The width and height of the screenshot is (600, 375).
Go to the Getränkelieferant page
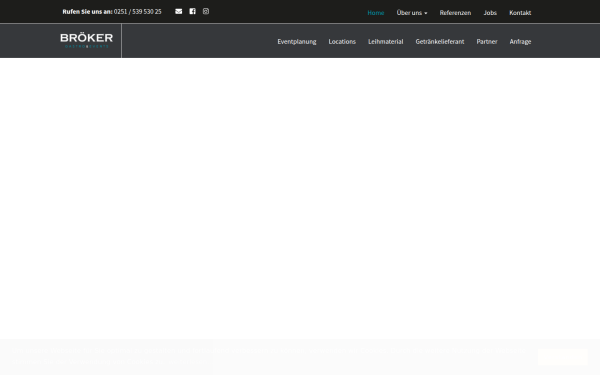tap(440, 41)
